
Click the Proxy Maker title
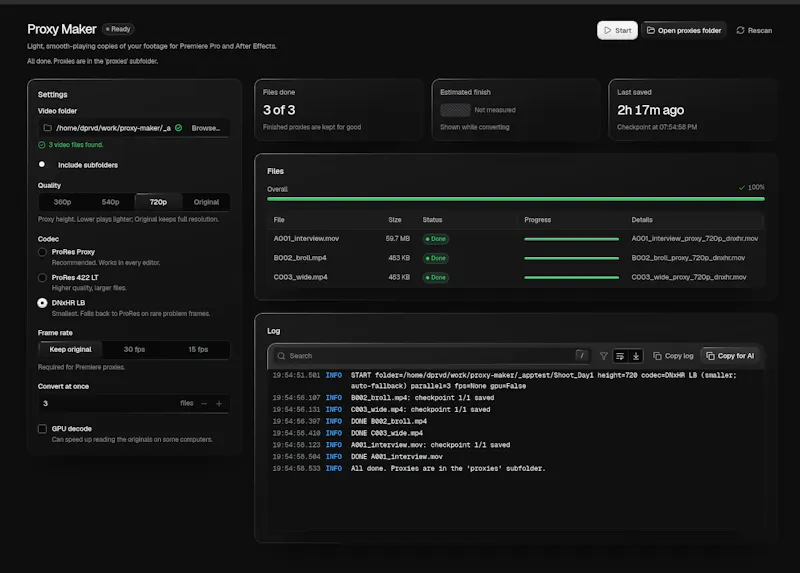click(x=62, y=29)
